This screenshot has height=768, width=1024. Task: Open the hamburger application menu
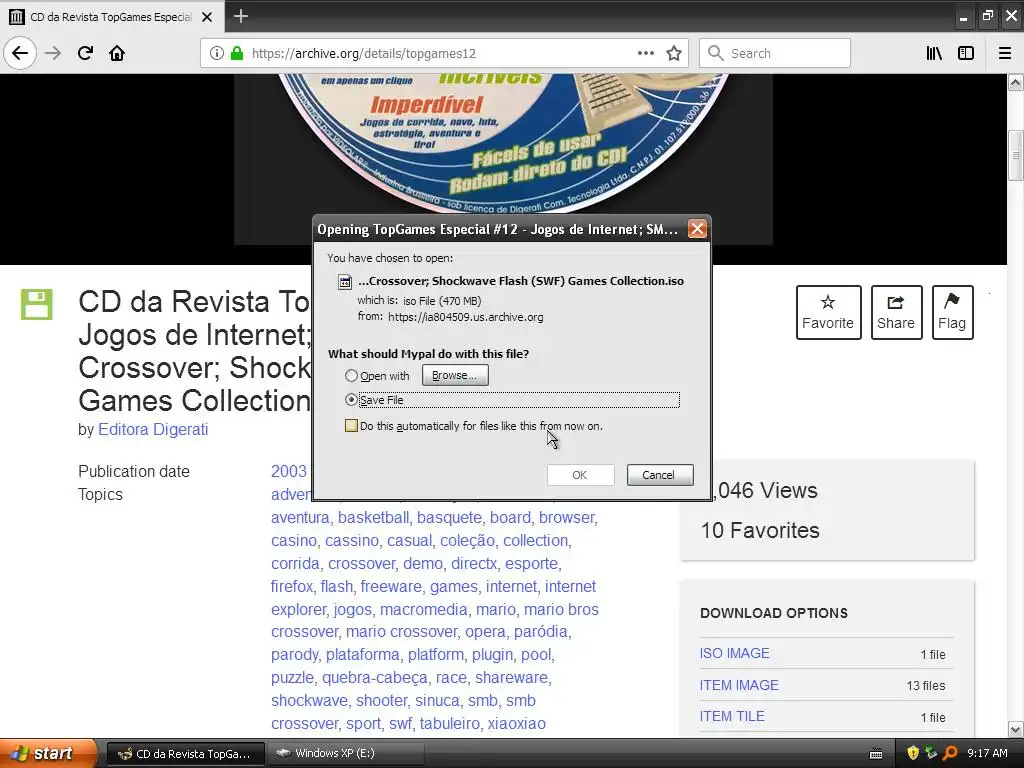pos(1005,53)
